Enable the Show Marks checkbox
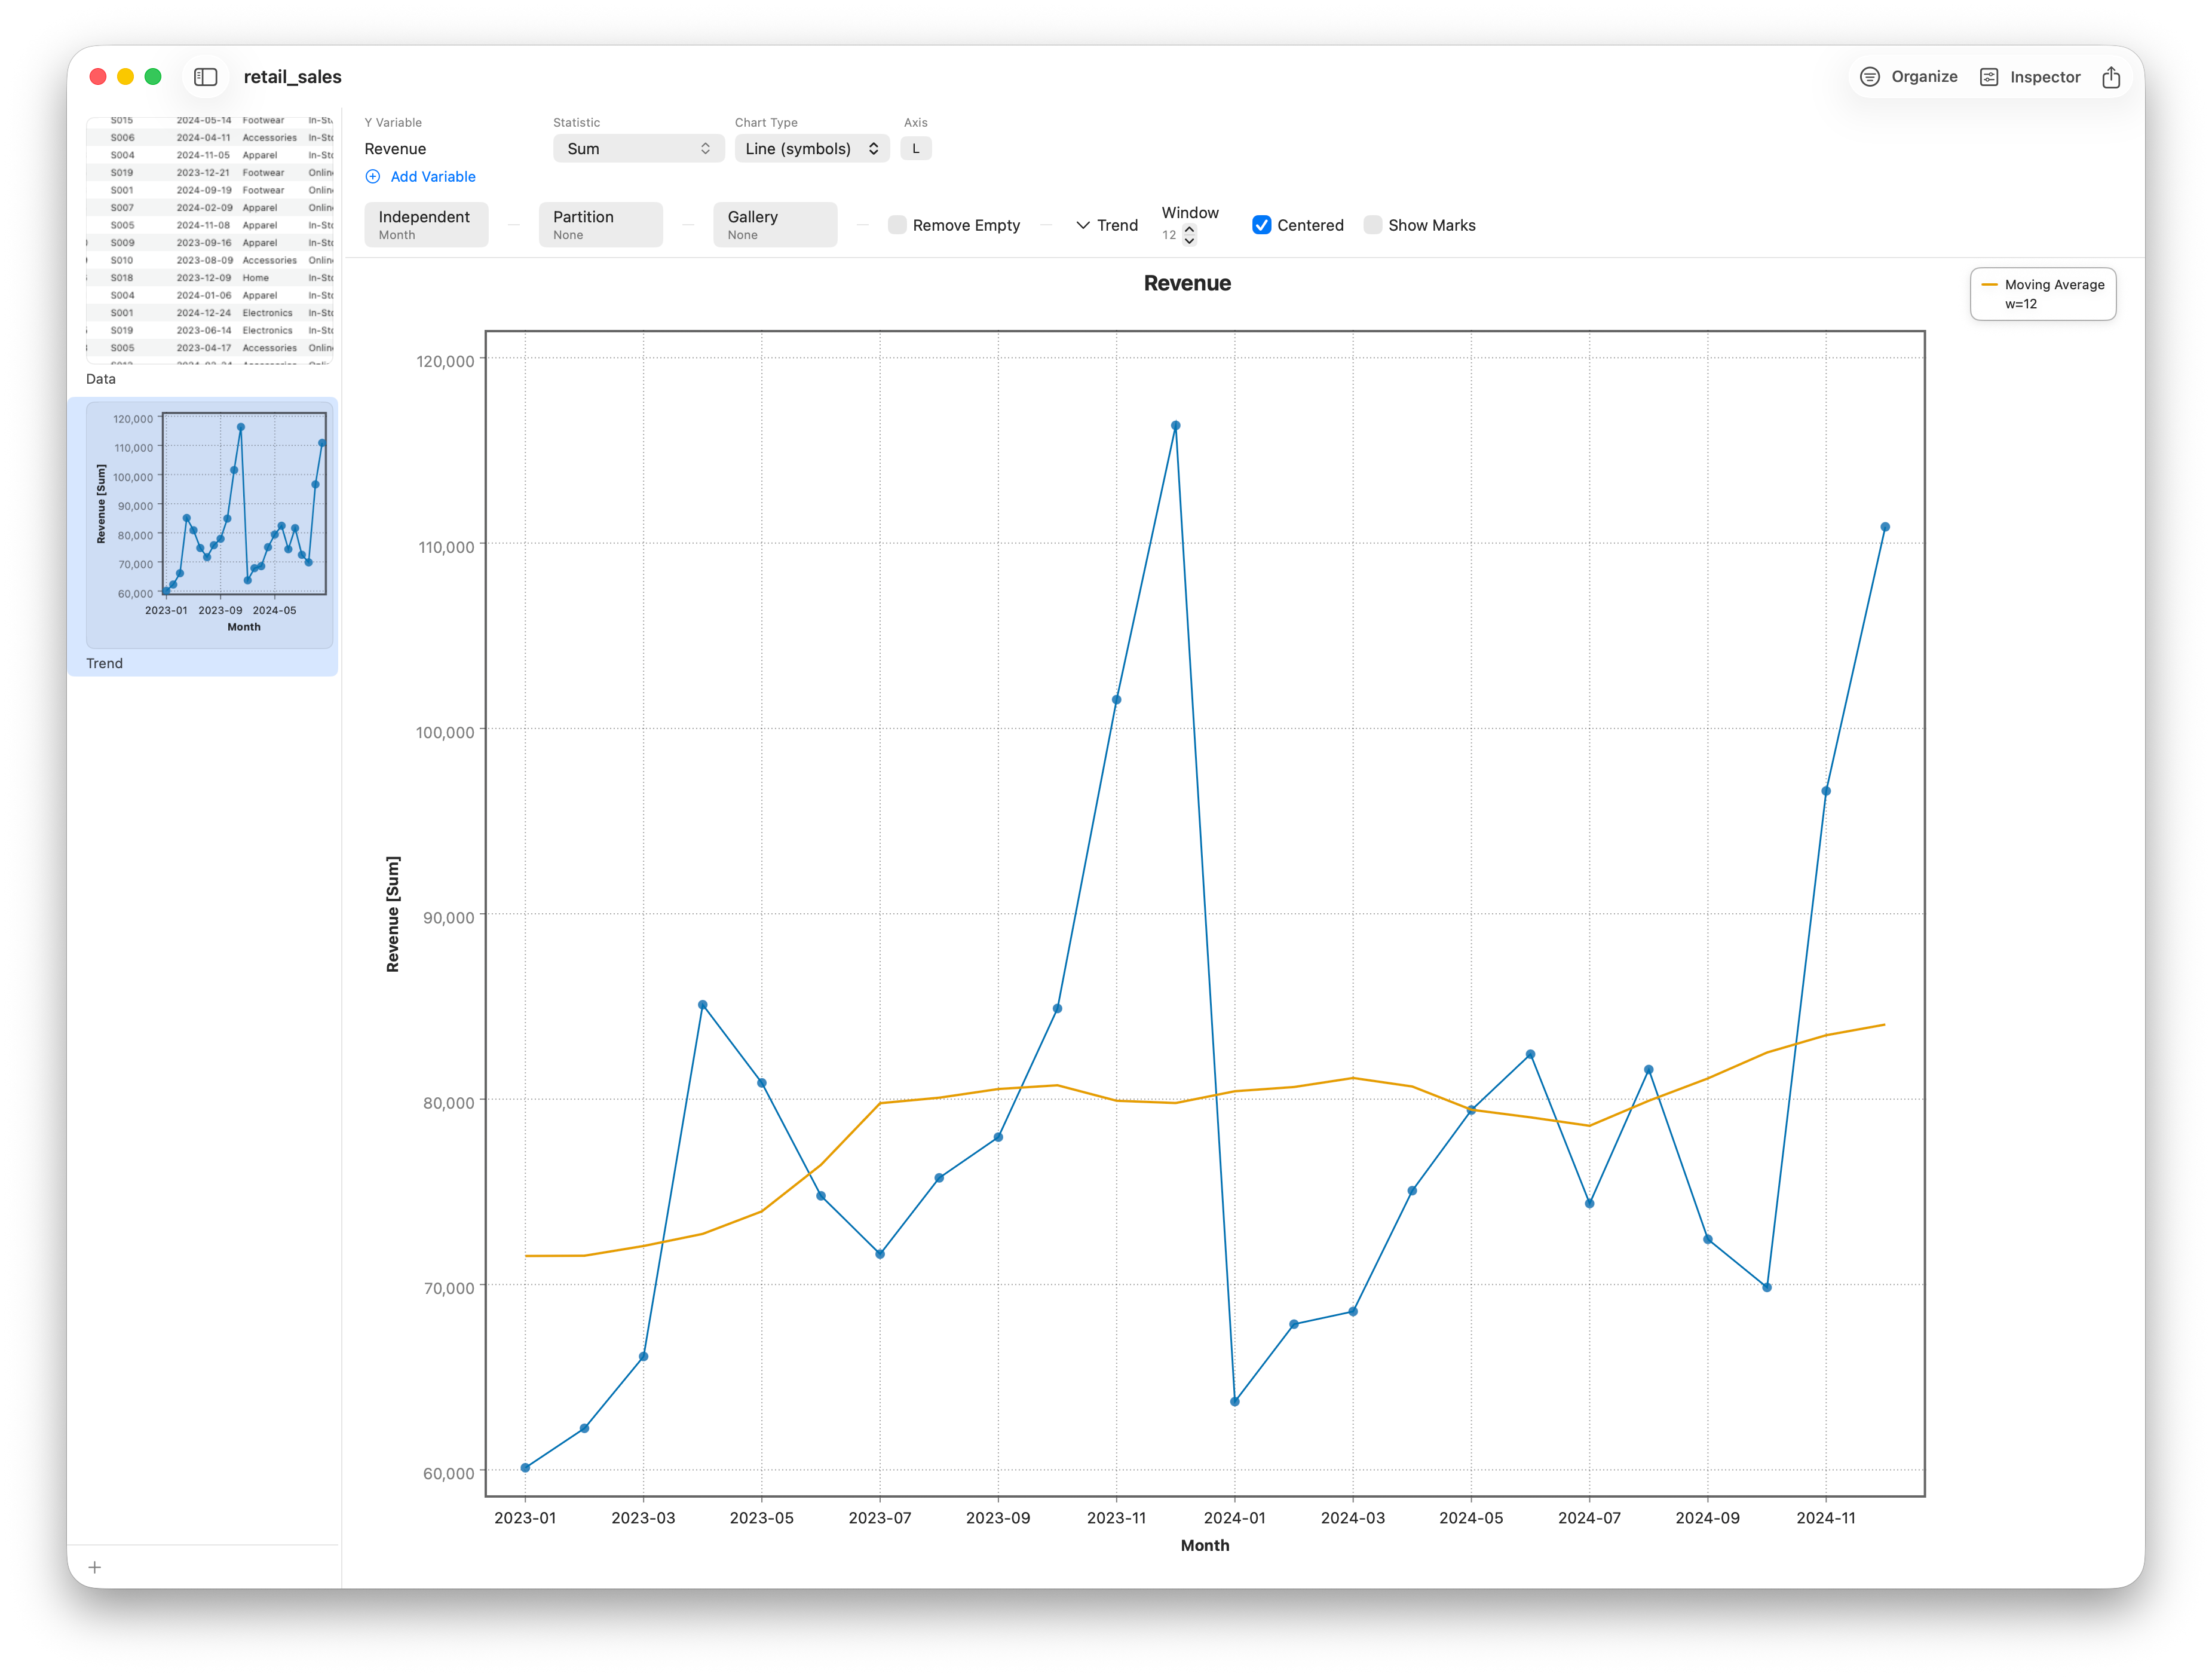The width and height of the screenshot is (2212, 1677). (x=1373, y=225)
